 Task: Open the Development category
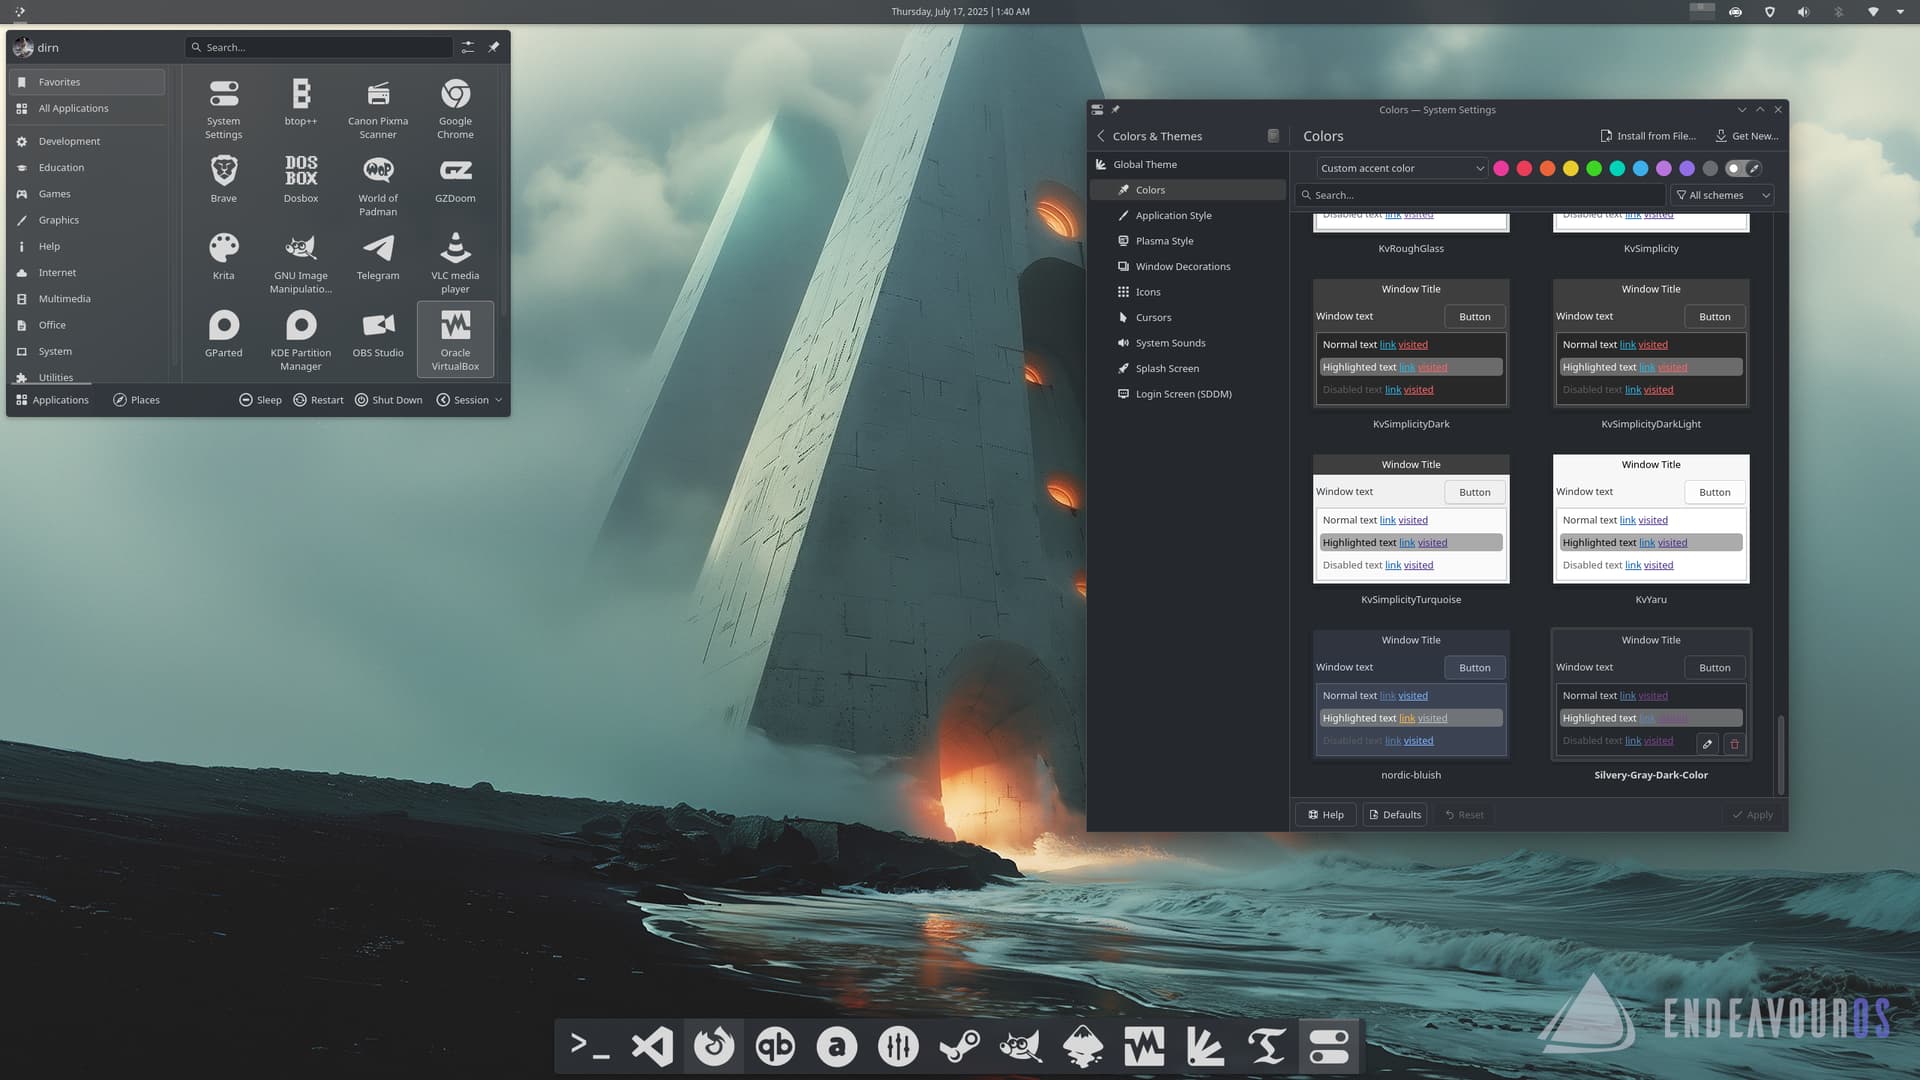click(87, 141)
